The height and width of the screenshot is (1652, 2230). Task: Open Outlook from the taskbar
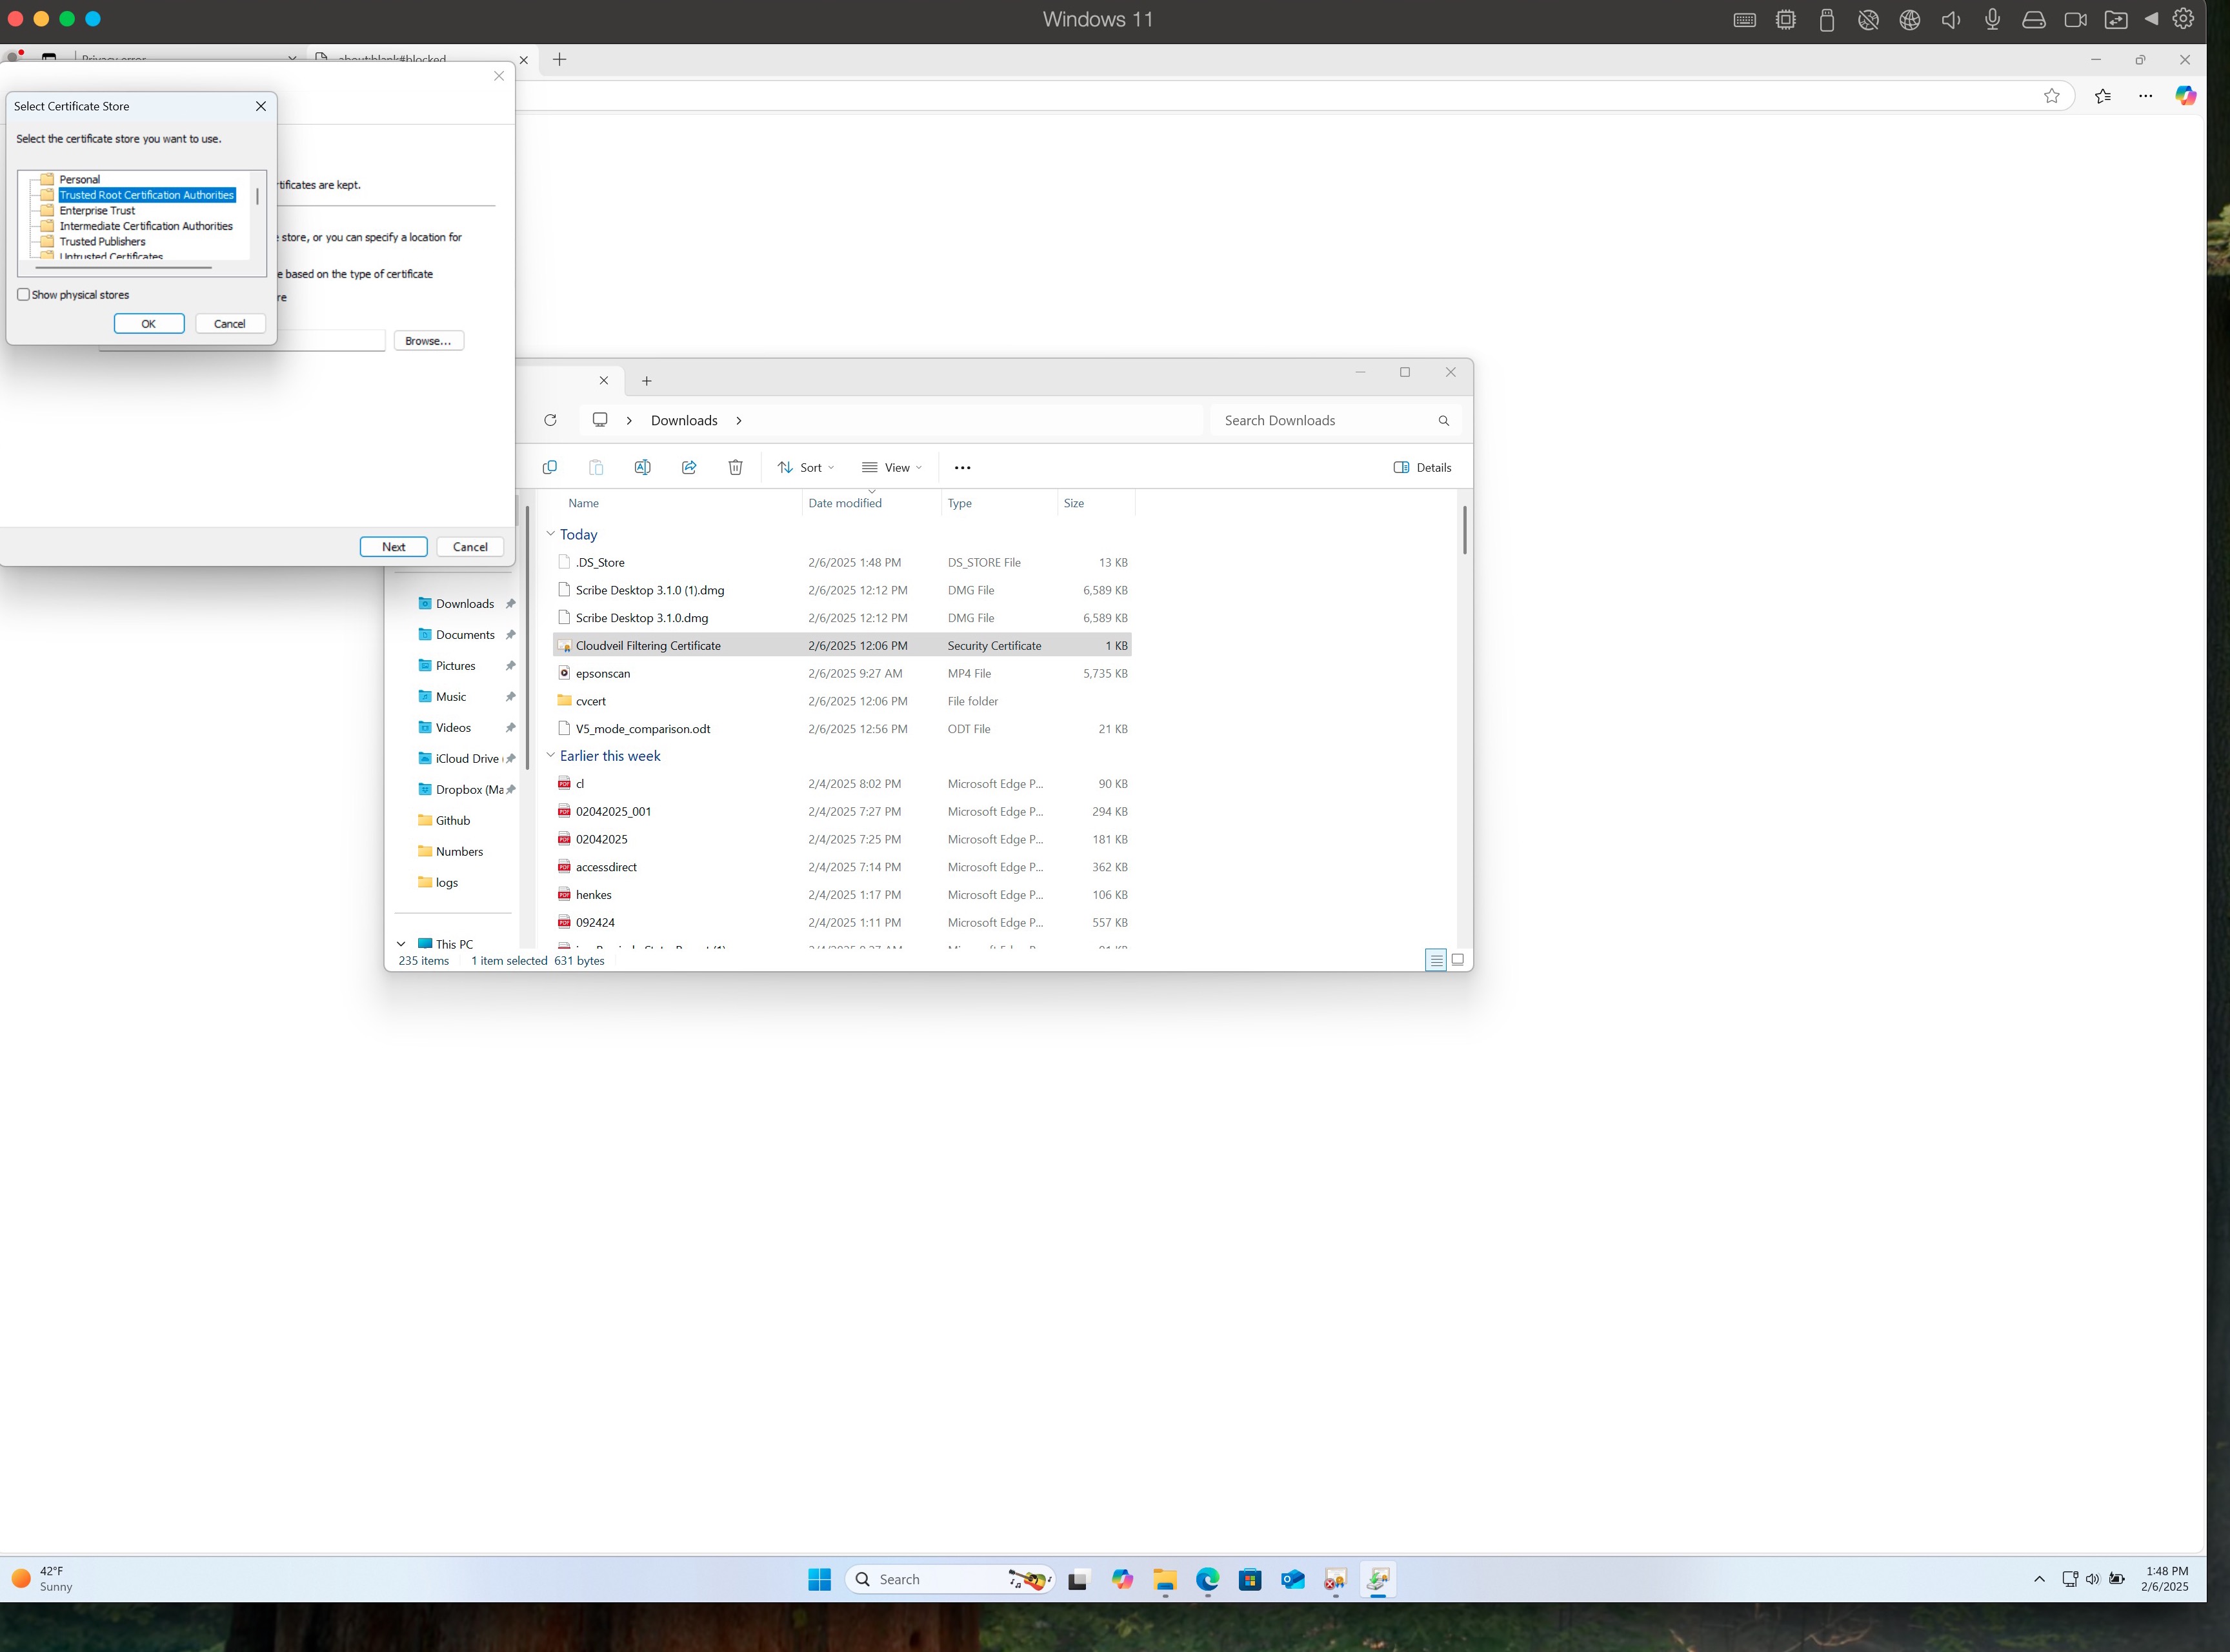click(x=1292, y=1579)
